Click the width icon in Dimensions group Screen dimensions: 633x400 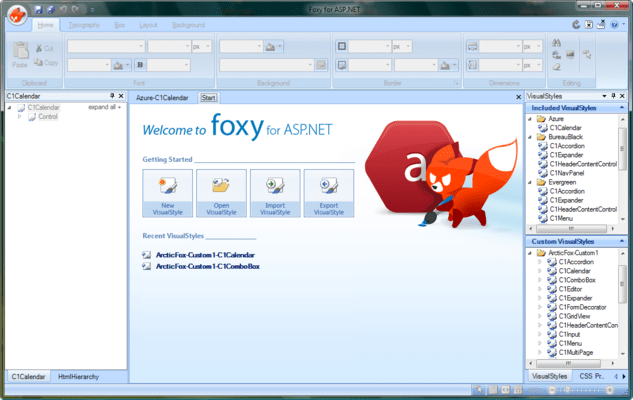[x=472, y=46]
